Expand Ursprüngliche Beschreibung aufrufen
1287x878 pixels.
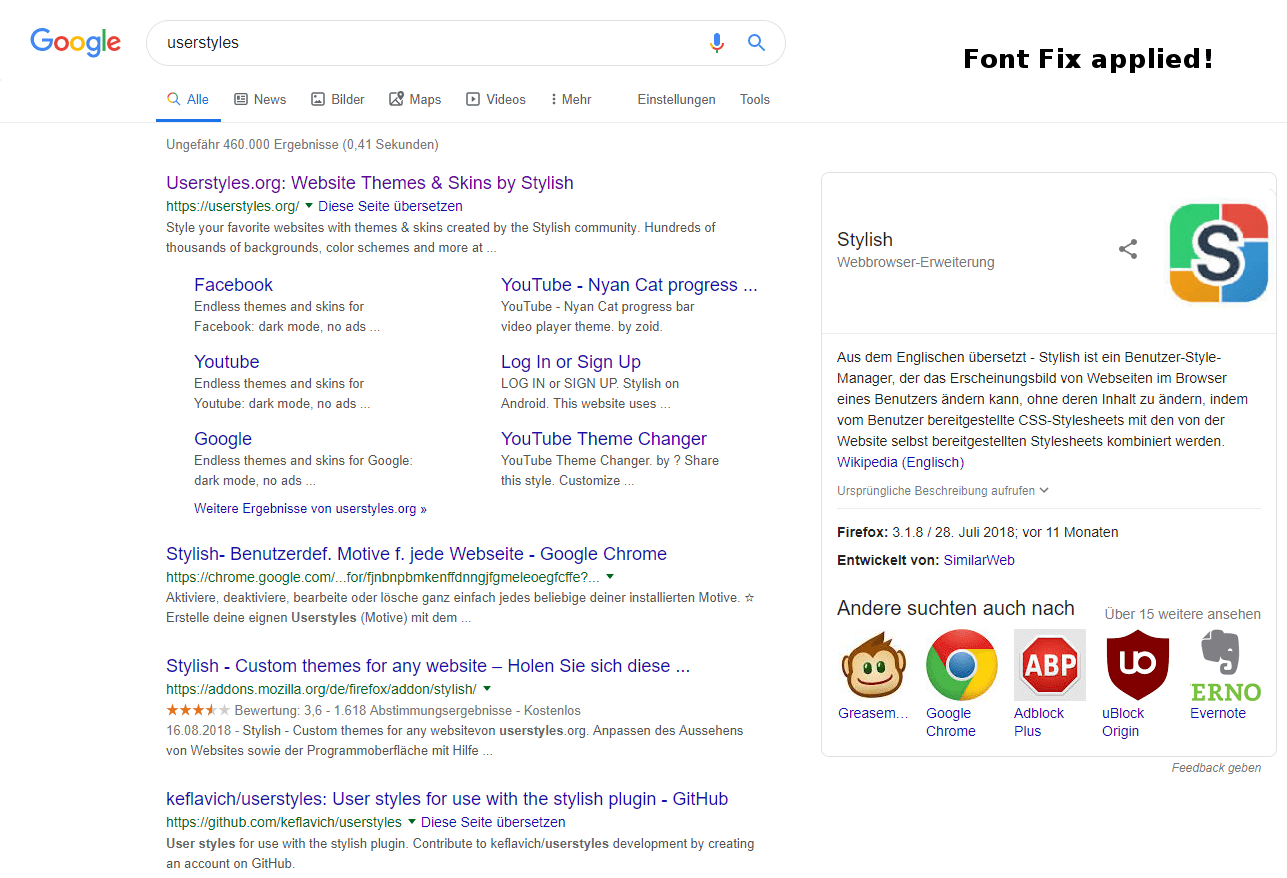point(943,491)
